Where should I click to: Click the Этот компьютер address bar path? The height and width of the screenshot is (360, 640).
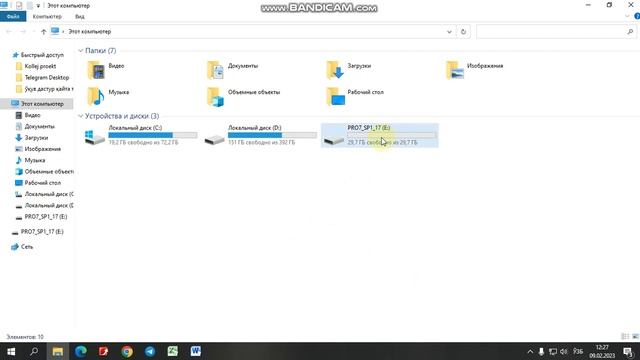[89, 31]
